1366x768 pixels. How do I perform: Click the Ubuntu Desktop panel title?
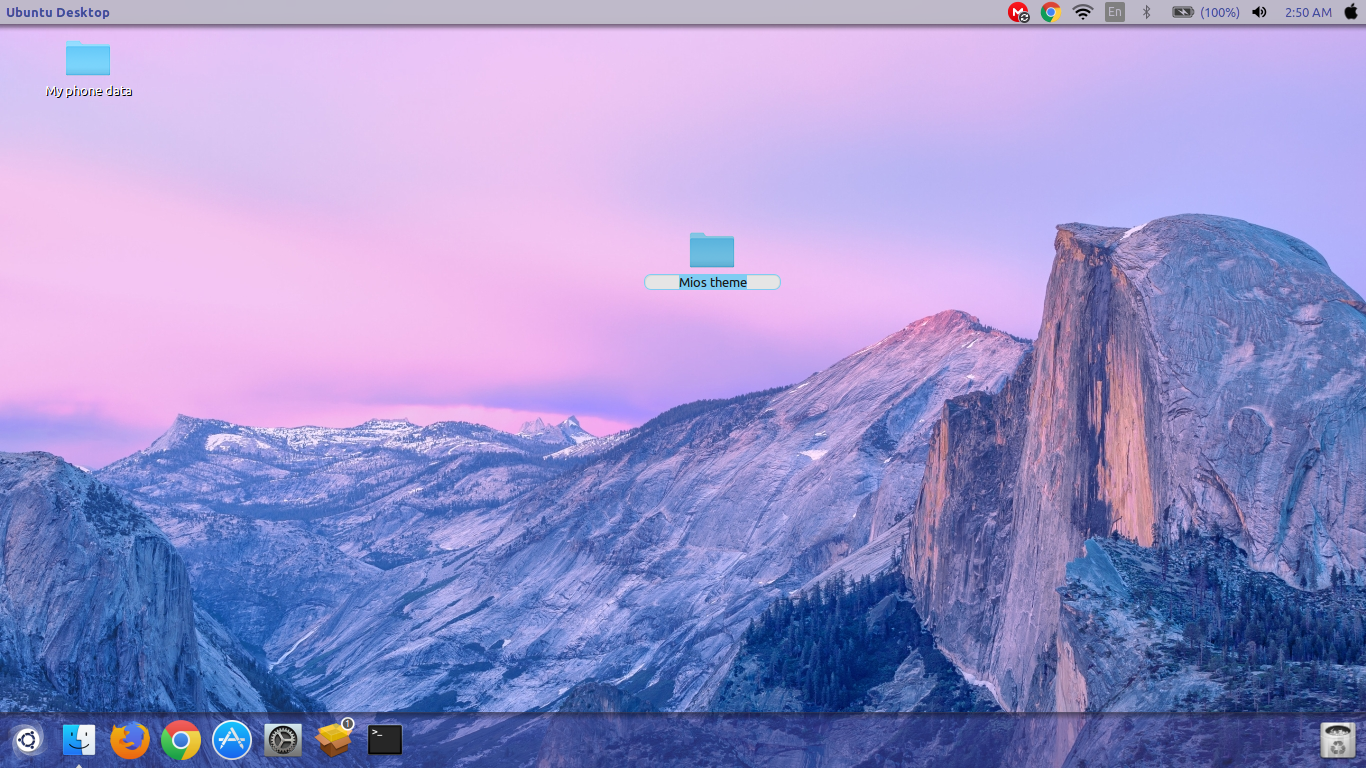[x=58, y=12]
